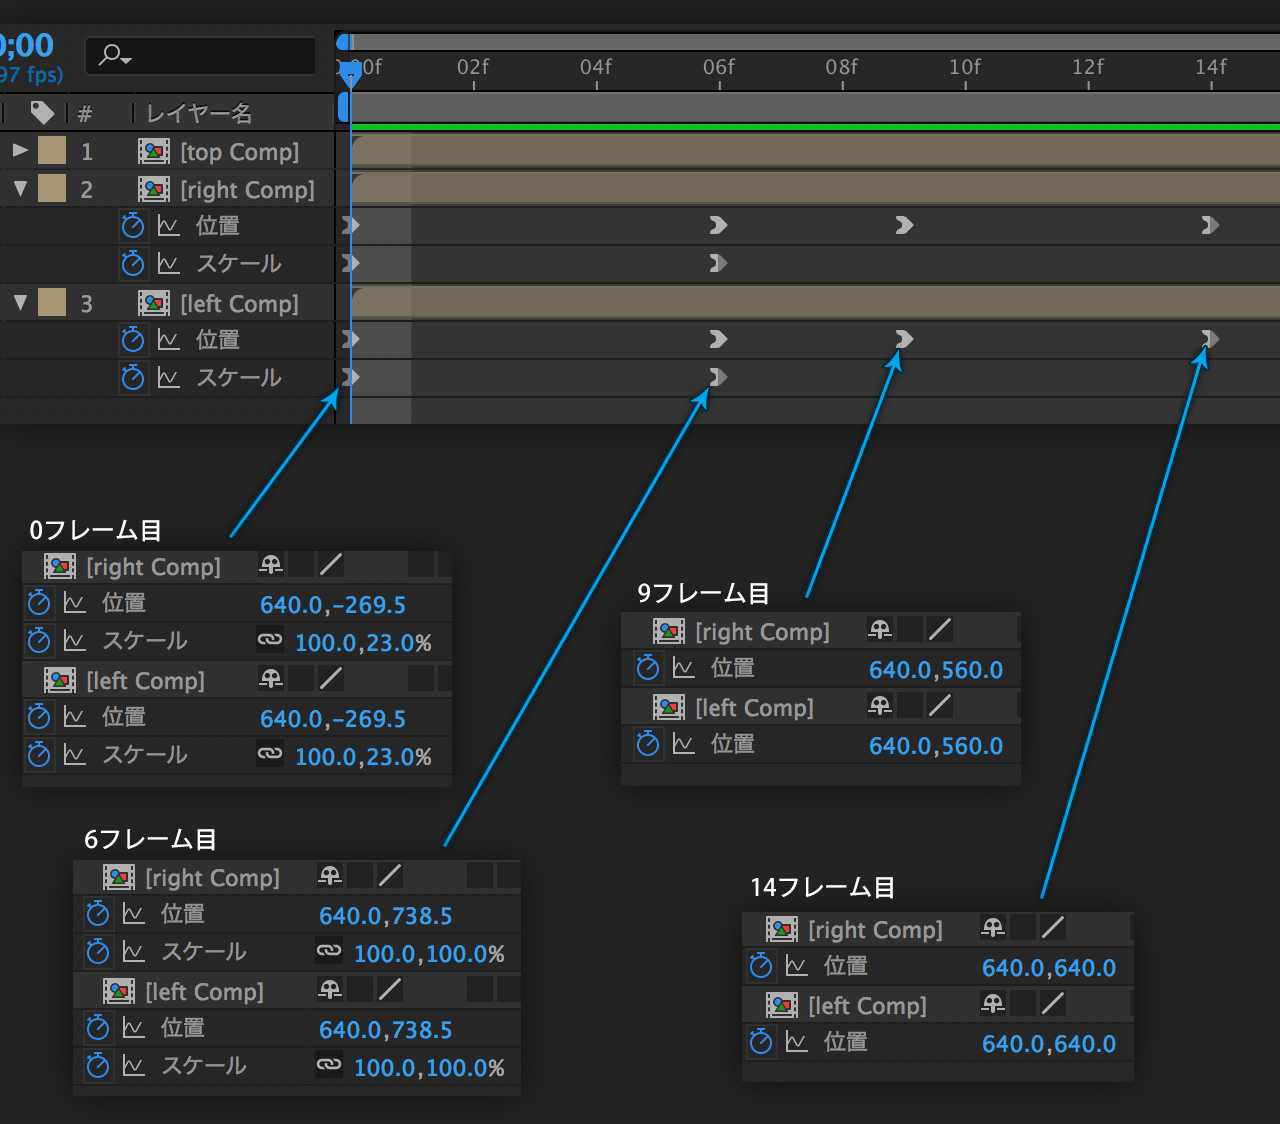This screenshot has width=1280, height=1124.
Task: Collapse the right Comp layer properties
Action: [x=19, y=189]
